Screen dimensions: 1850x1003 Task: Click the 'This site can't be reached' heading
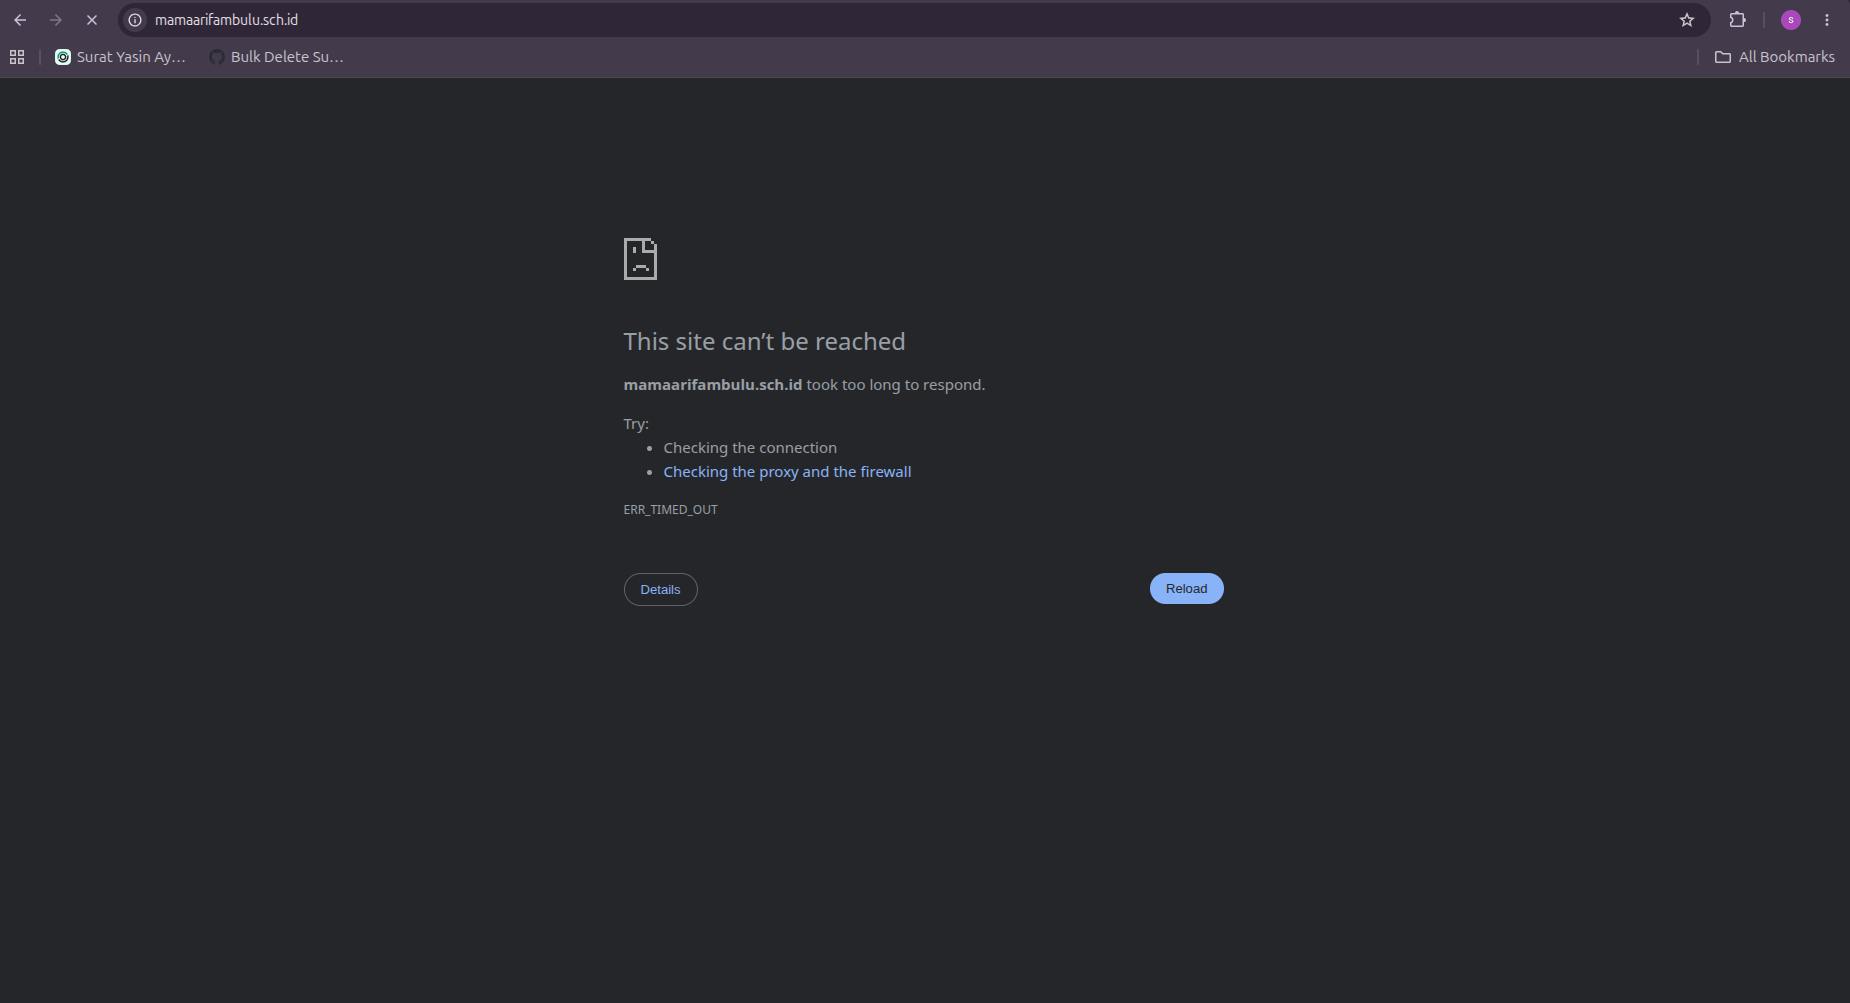(x=764, y=342)
